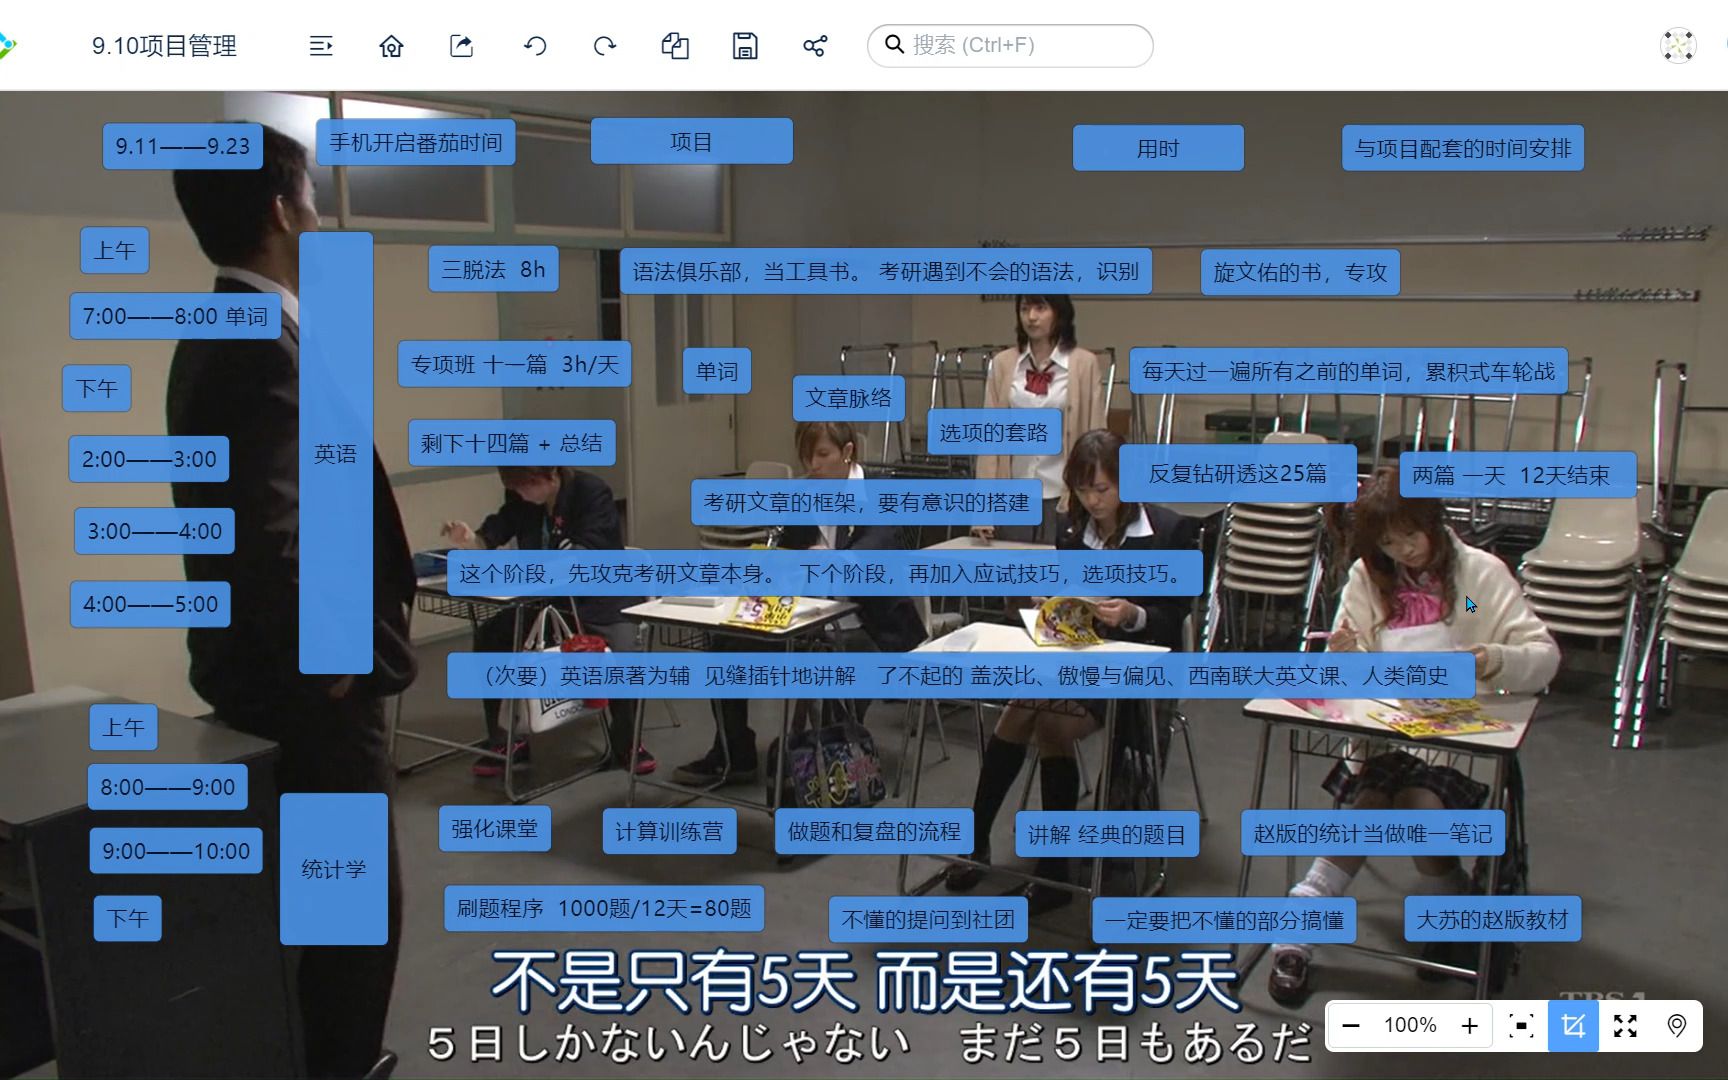
Task: Select the 强化课堂 node
Action: pyautogui.click(x=494, y=829)
